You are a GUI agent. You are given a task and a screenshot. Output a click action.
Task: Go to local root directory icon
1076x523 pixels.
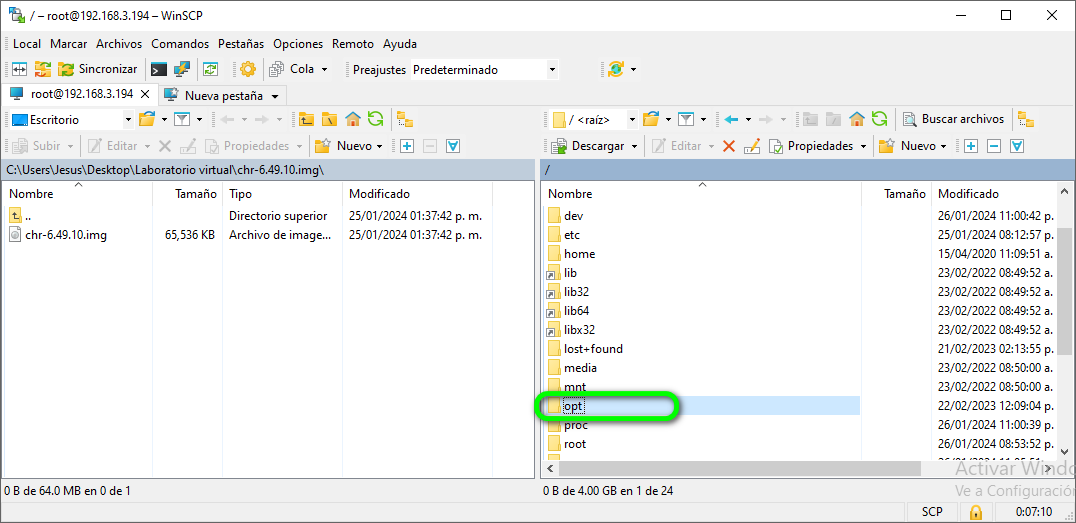[x=329, y=119]
